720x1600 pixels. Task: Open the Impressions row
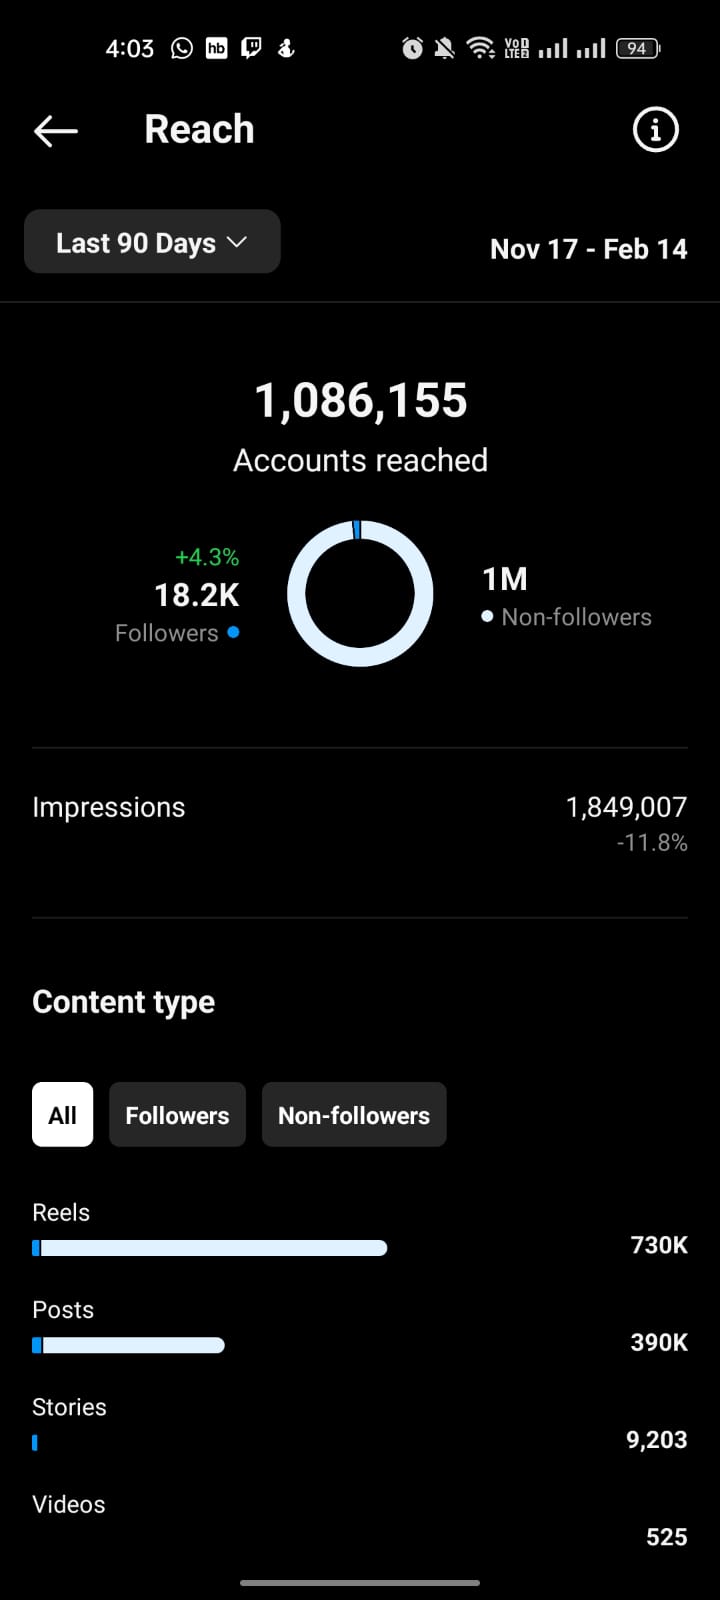click(360, 824)
